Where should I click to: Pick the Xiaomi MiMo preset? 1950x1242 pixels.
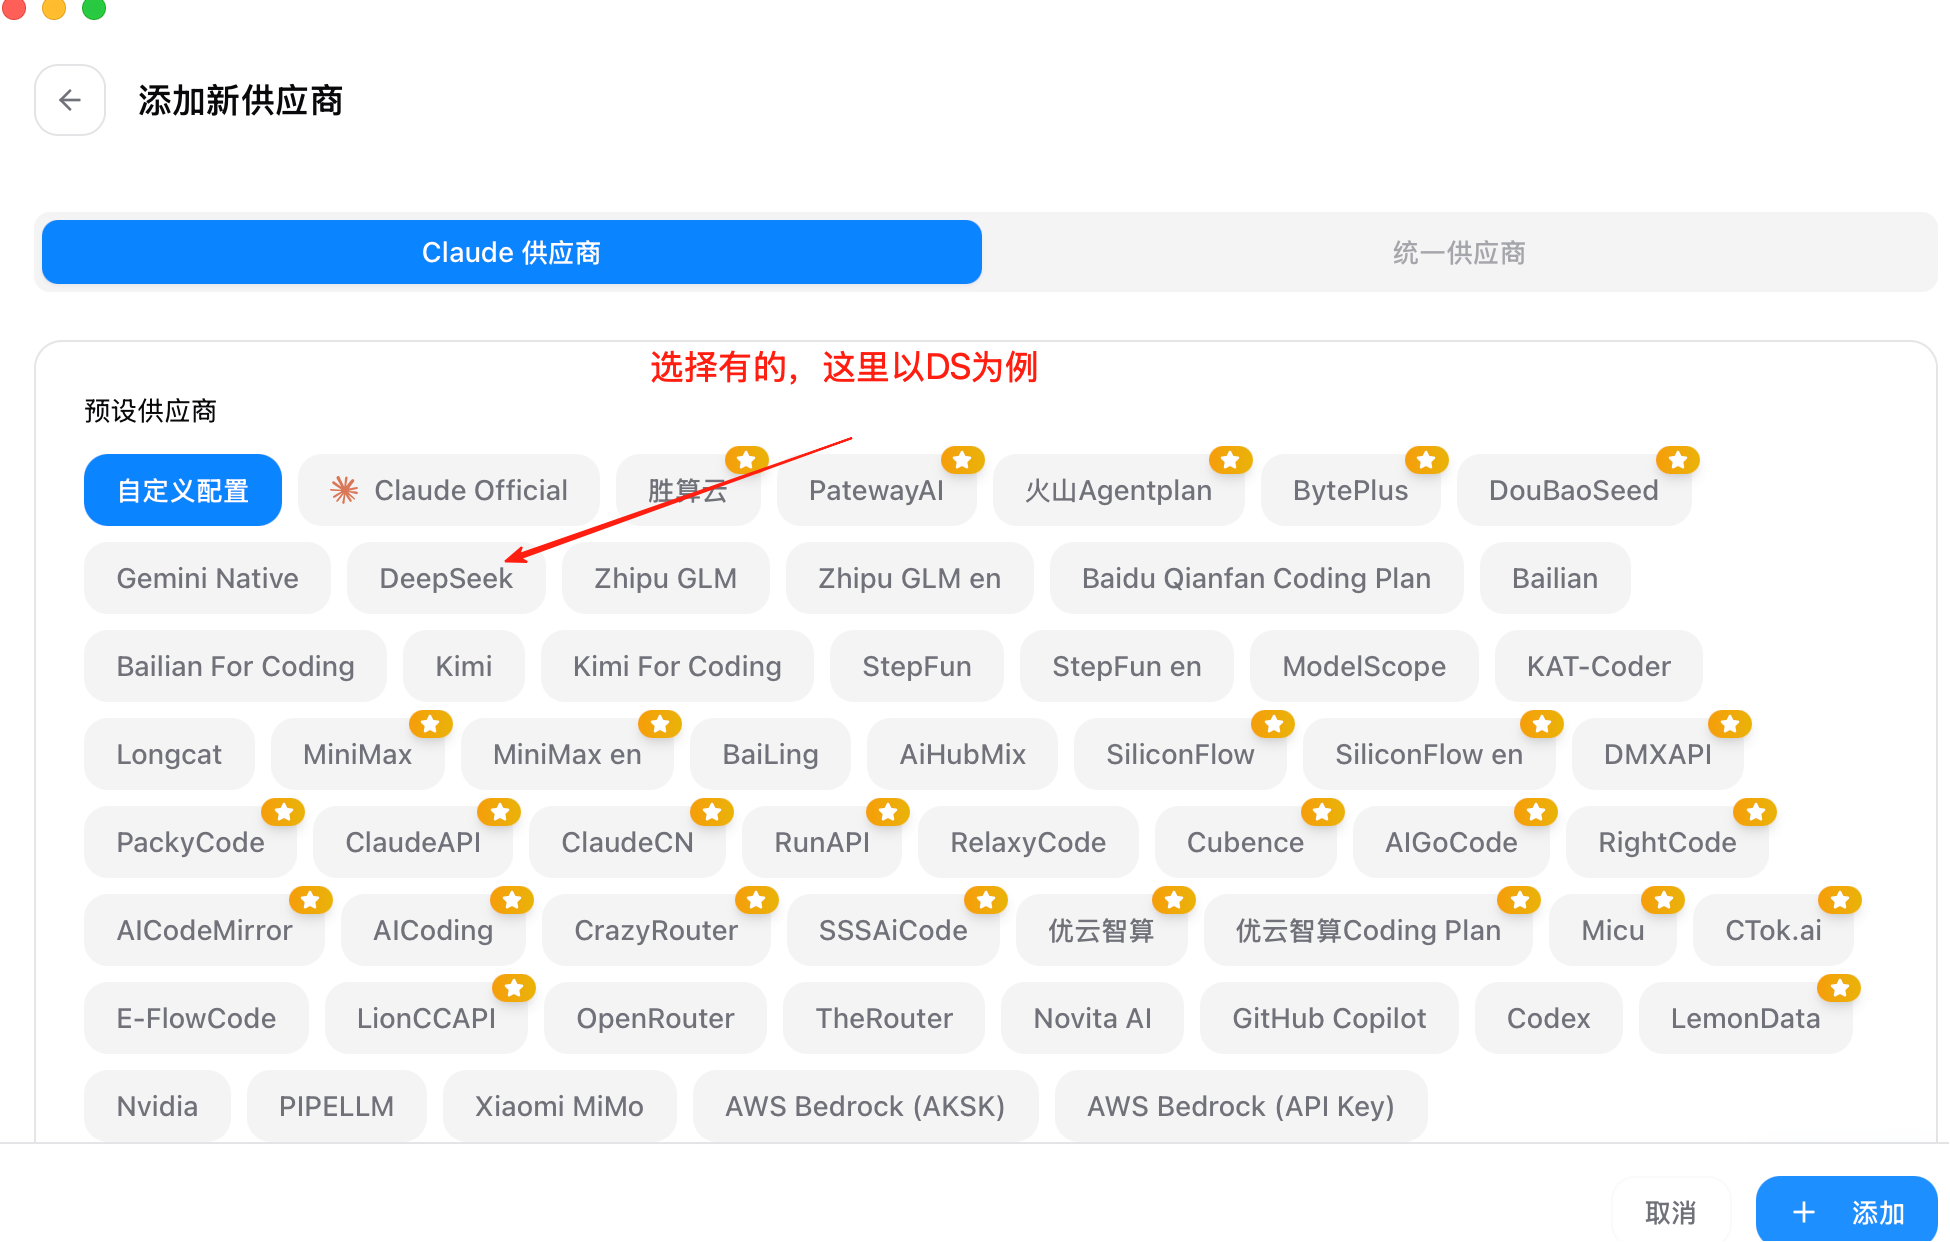click(559, 1106)
